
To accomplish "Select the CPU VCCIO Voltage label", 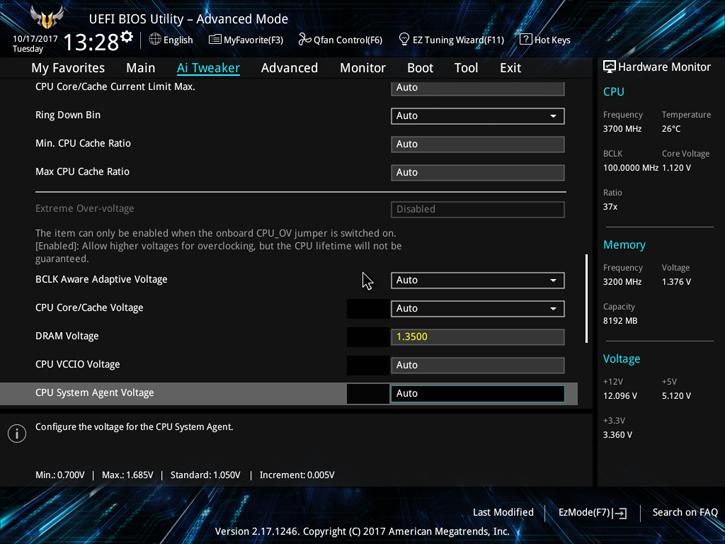I will tap(77, 364).
